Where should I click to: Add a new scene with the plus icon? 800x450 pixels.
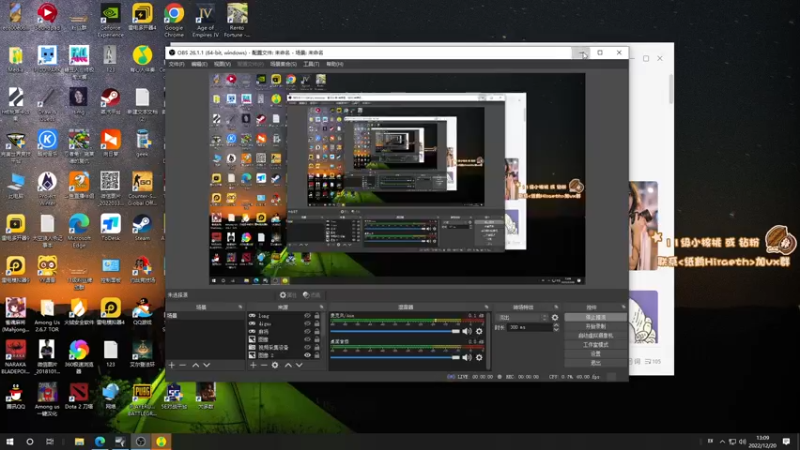click(172, 365)
